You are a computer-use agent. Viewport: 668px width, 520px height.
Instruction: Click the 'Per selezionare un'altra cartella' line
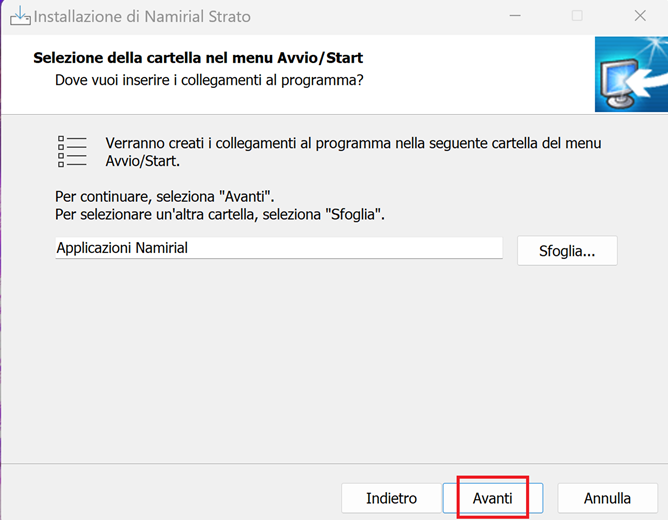[x=220, y=214]
